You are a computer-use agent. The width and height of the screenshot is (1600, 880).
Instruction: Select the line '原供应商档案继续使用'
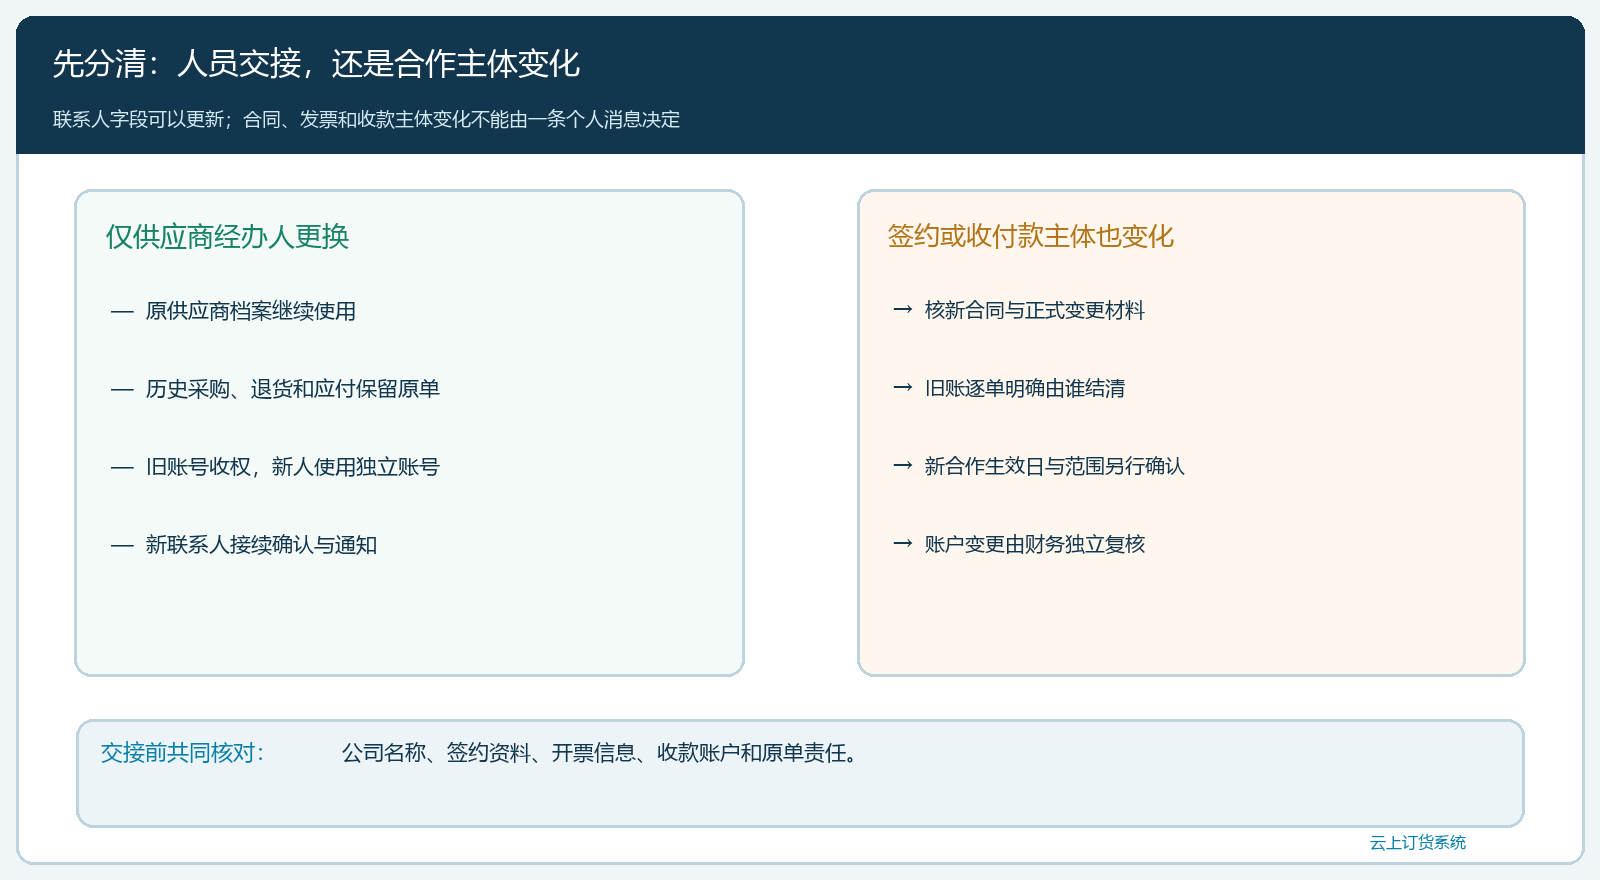pos(250,311)
